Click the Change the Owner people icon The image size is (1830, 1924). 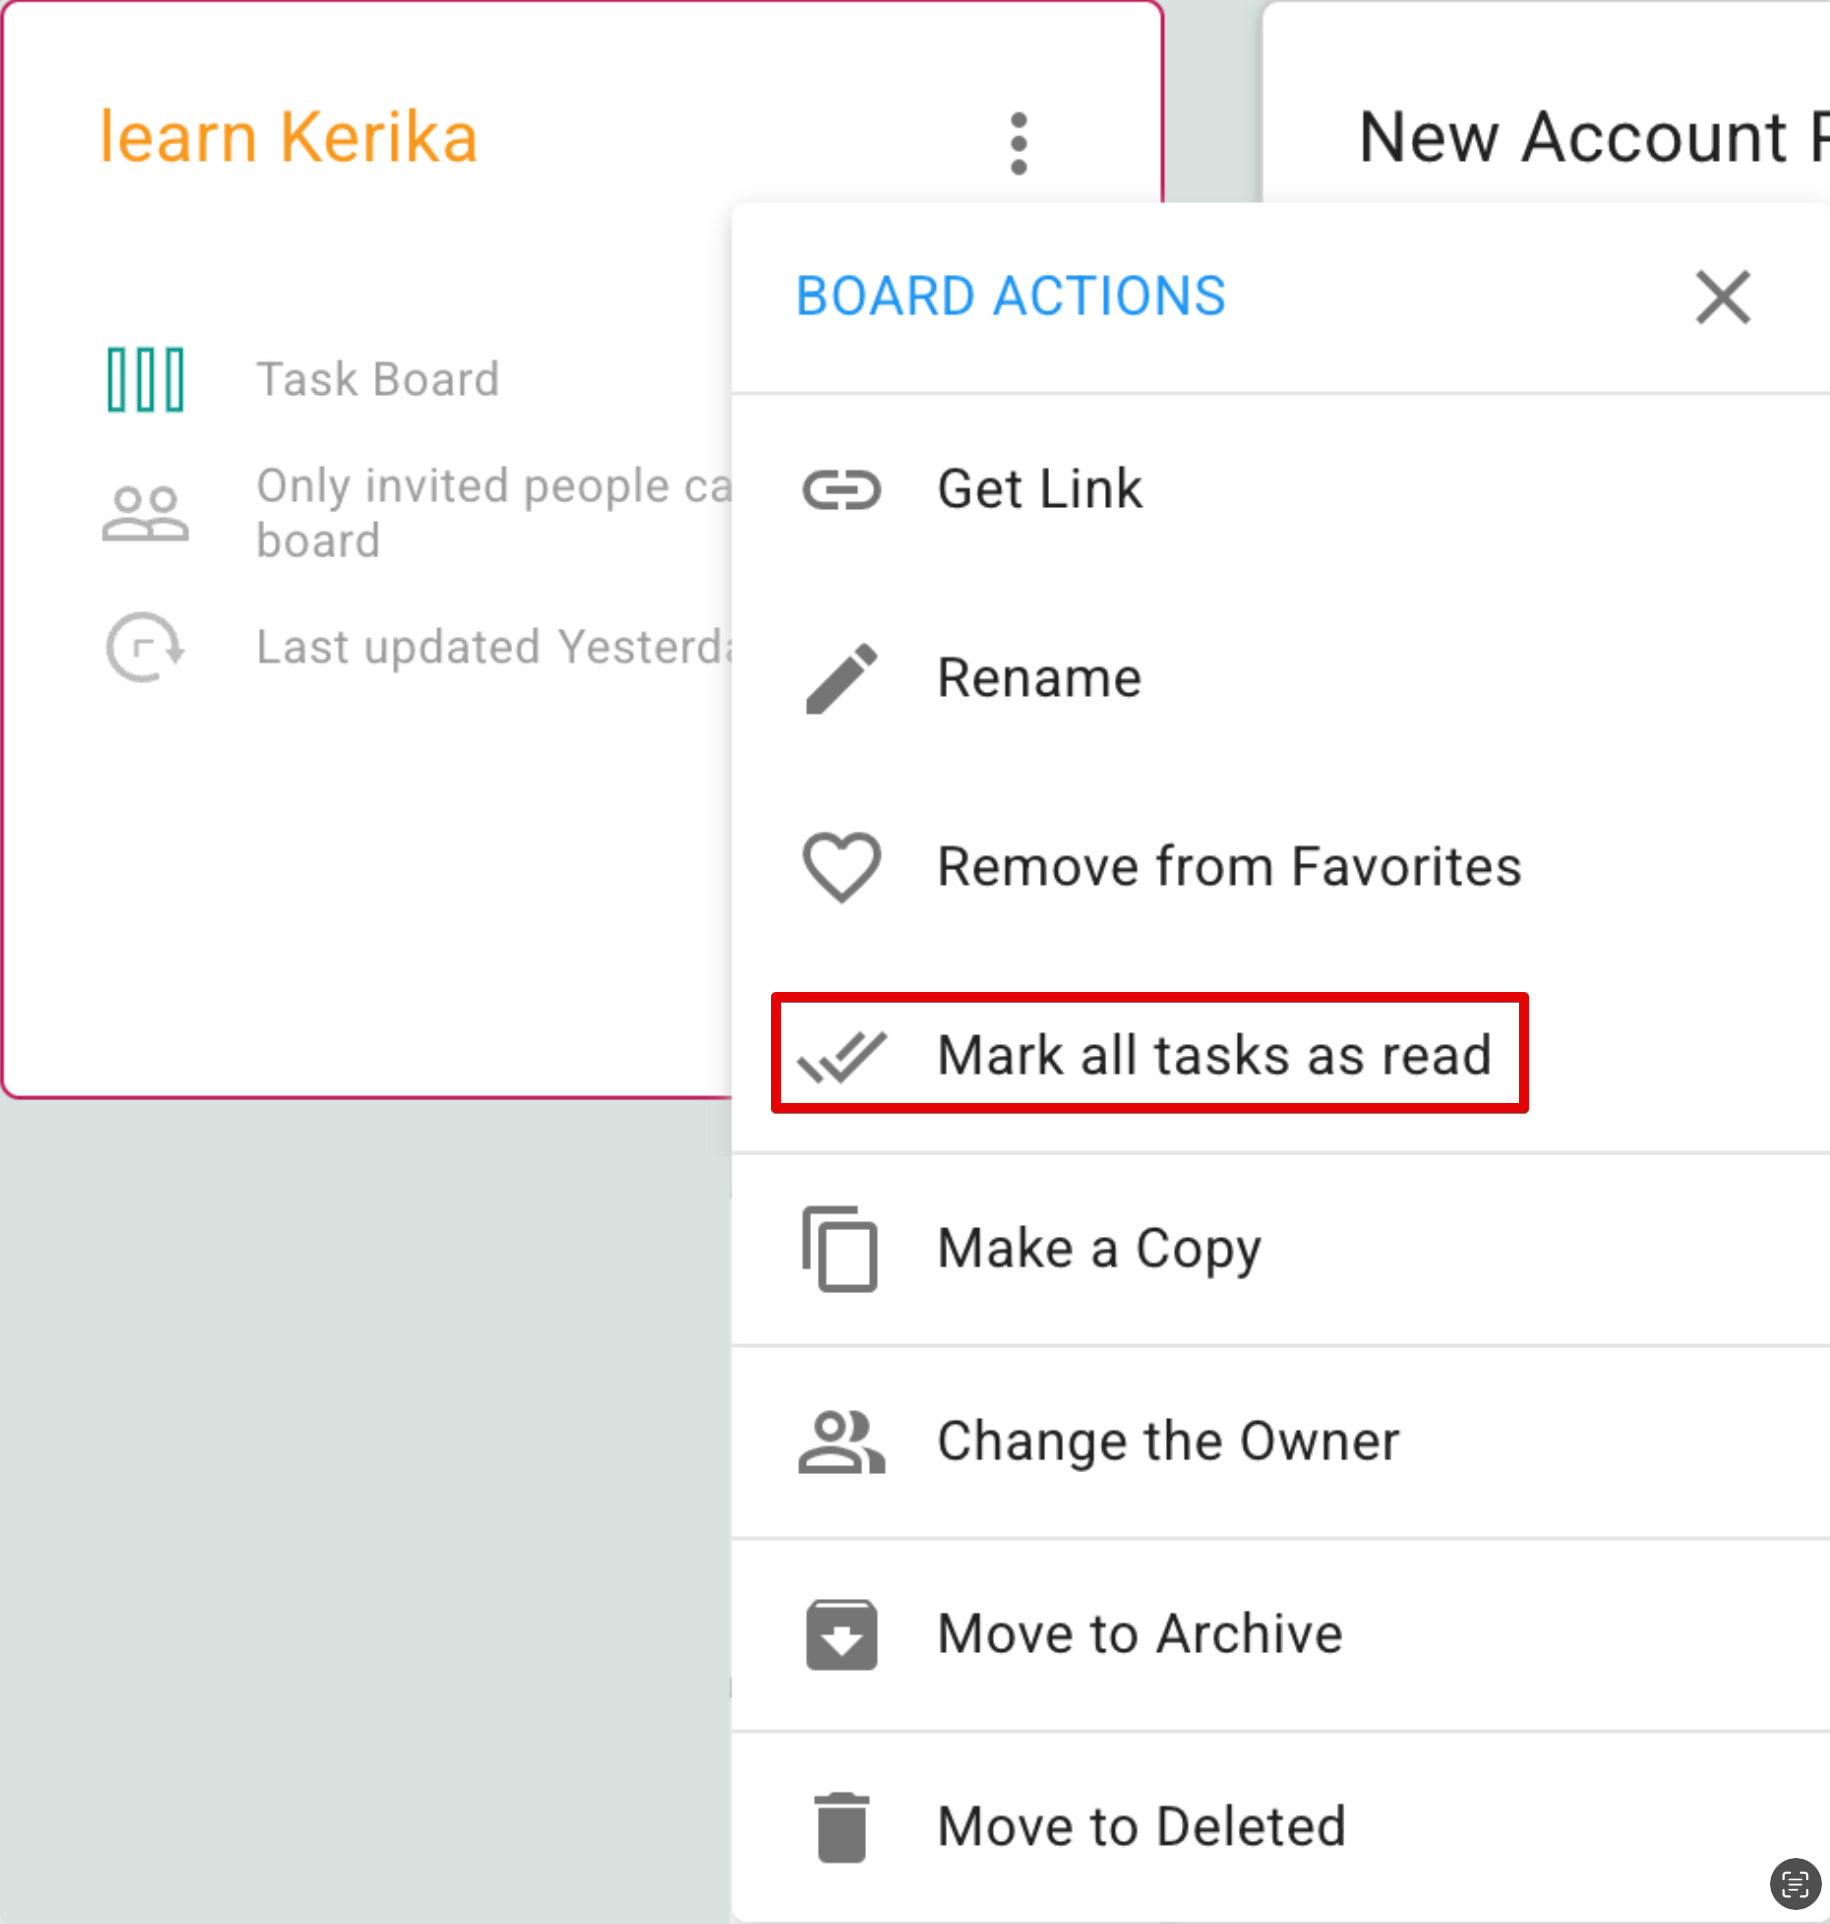click(841, 1442)
